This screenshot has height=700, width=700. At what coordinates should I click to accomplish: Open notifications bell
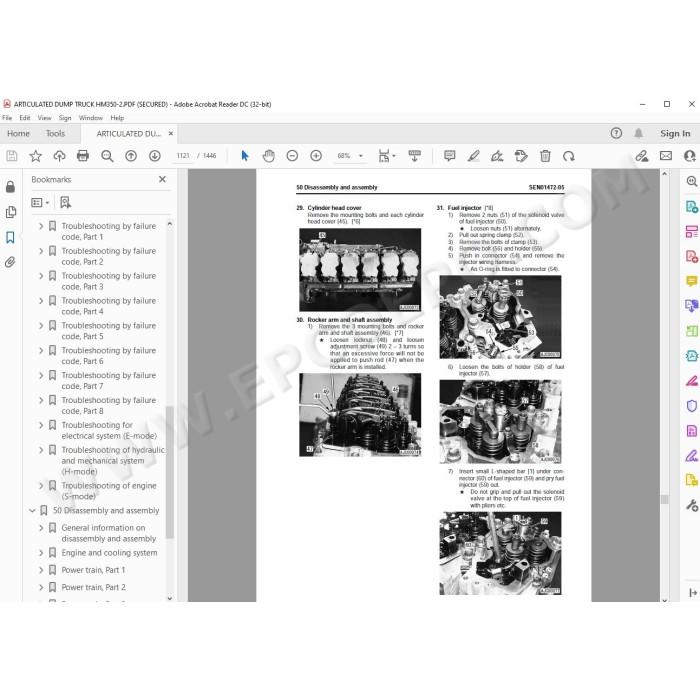(x=639, y=133)
